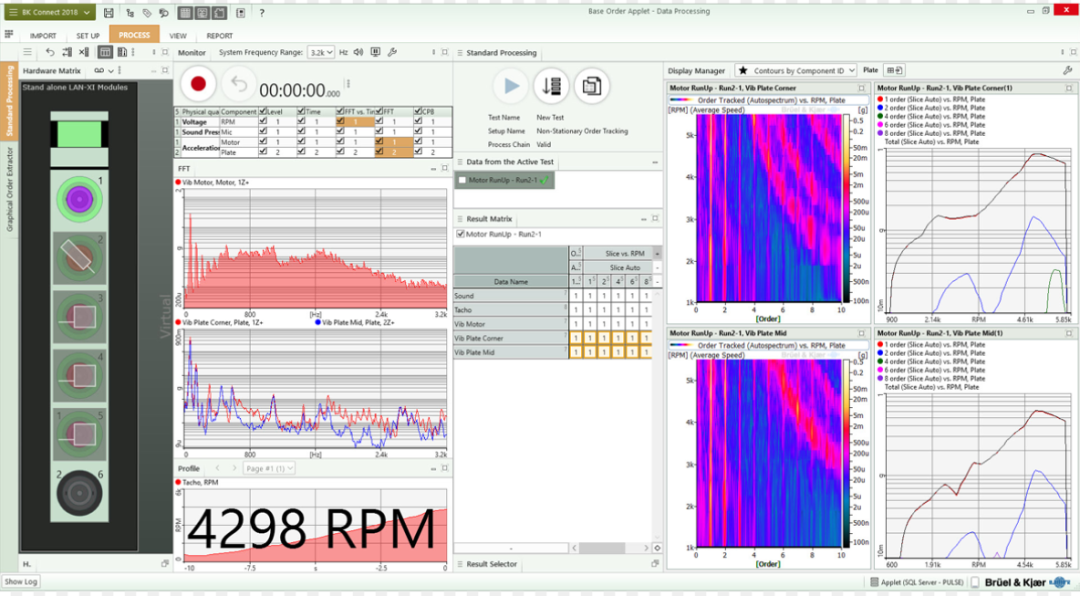This screenshot has height=596, width=1080.
Task: Click the grid icon left of IMPORT tab
Action: (9, 34)
